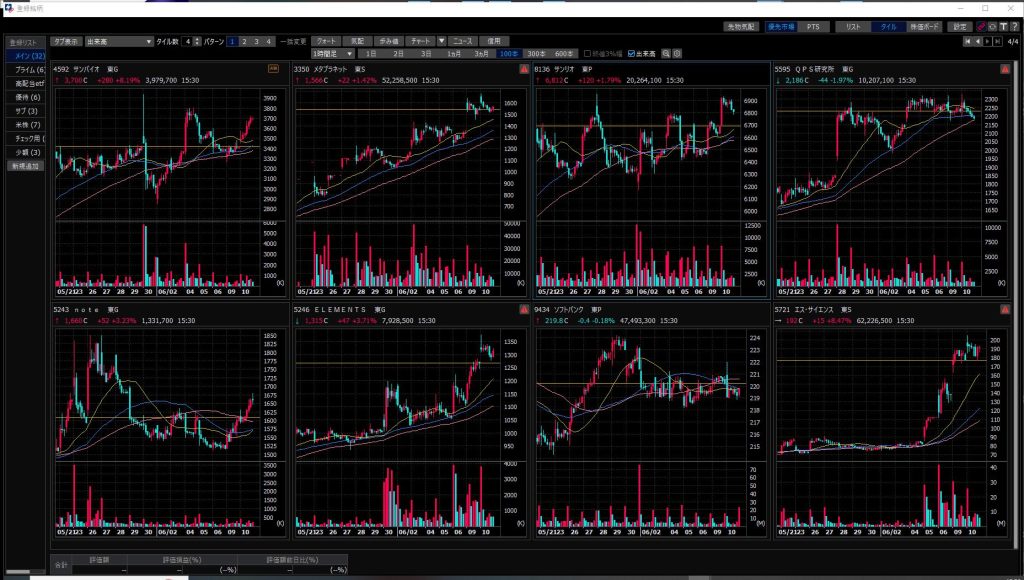This screenshot has height=580, width=1024.
Task: Switch to the リスト view tab
Action: 853,27
